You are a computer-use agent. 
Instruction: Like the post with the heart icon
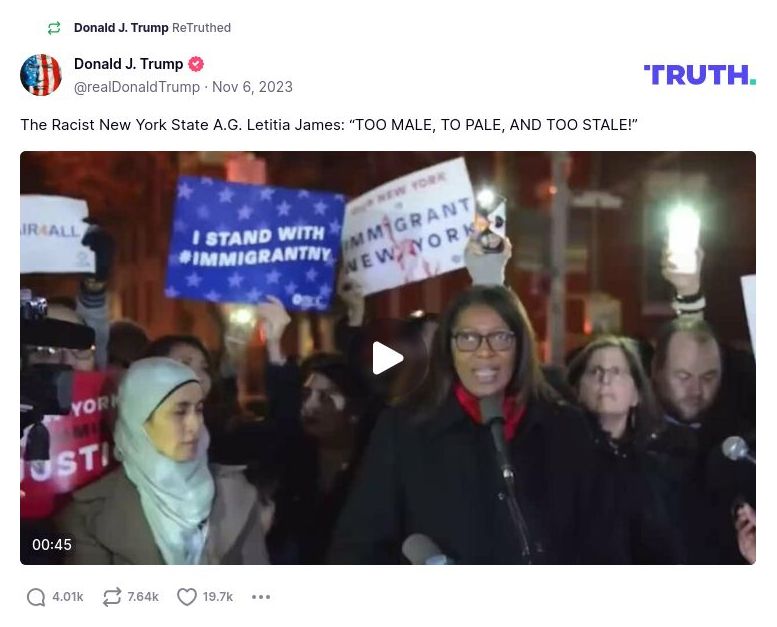187,597
